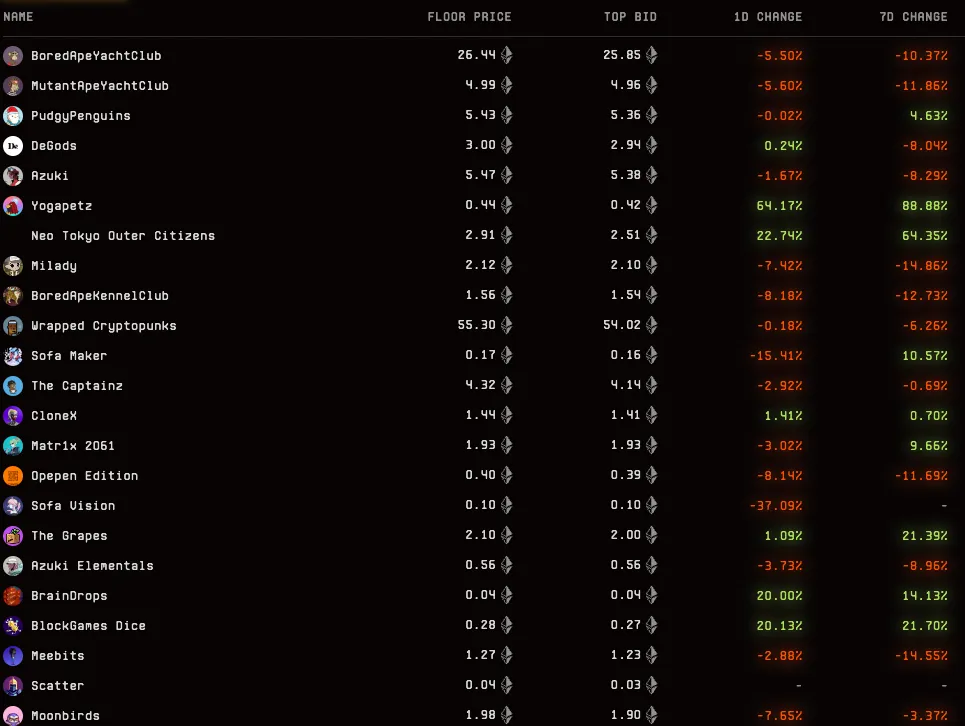Screen dimensions: 965x726
Task: Click the Azuki 7D change -8.29%
Action: tap(925, 175)
